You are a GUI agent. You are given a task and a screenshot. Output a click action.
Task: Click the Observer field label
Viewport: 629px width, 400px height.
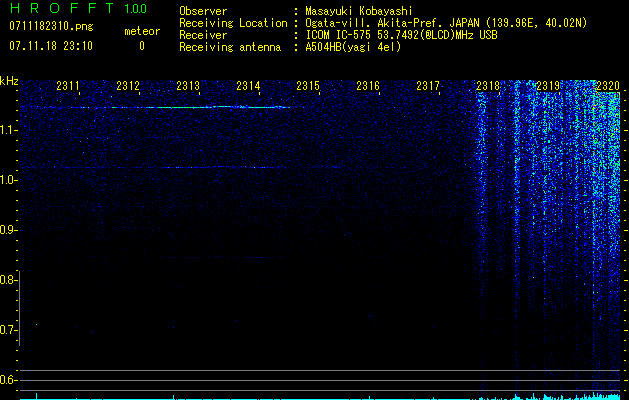pyautogui.click(x=203, y=11)
